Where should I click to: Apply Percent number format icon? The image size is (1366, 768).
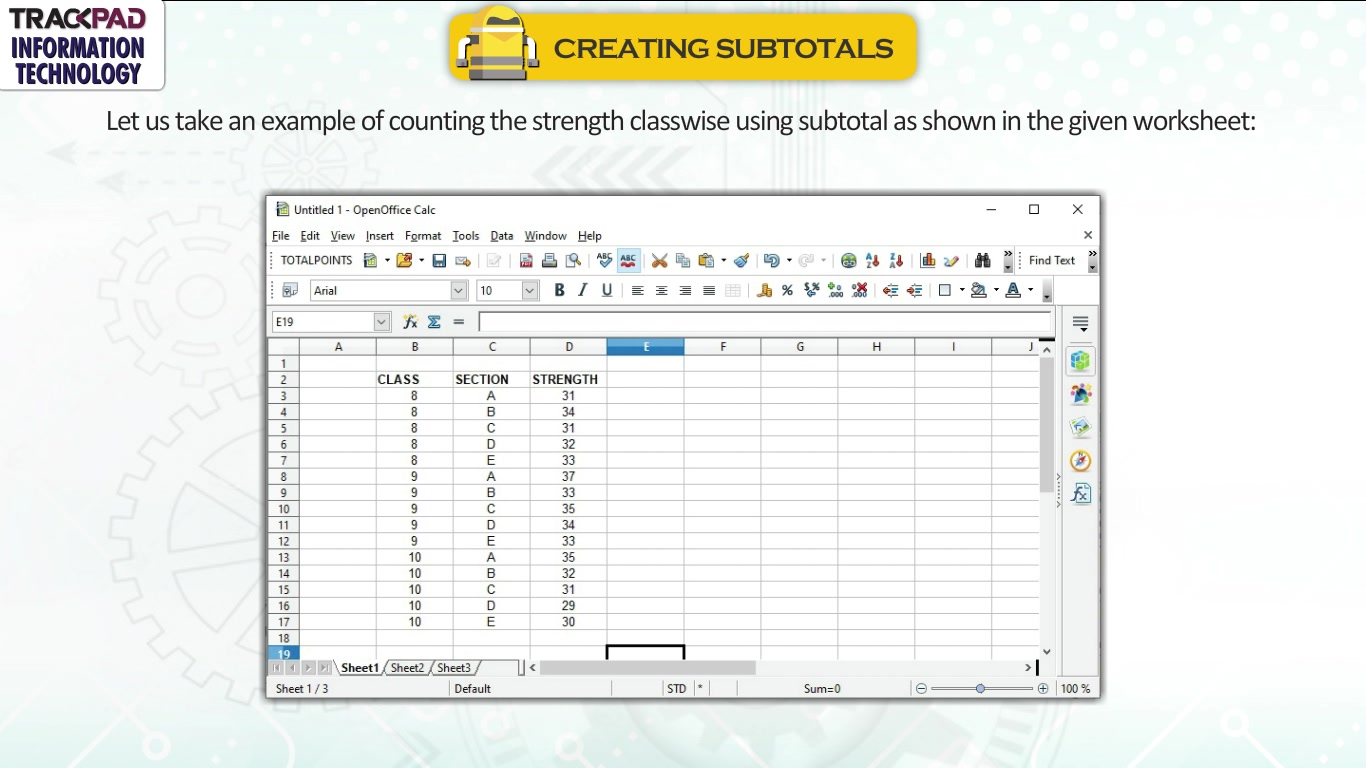[x=788, y=290]
